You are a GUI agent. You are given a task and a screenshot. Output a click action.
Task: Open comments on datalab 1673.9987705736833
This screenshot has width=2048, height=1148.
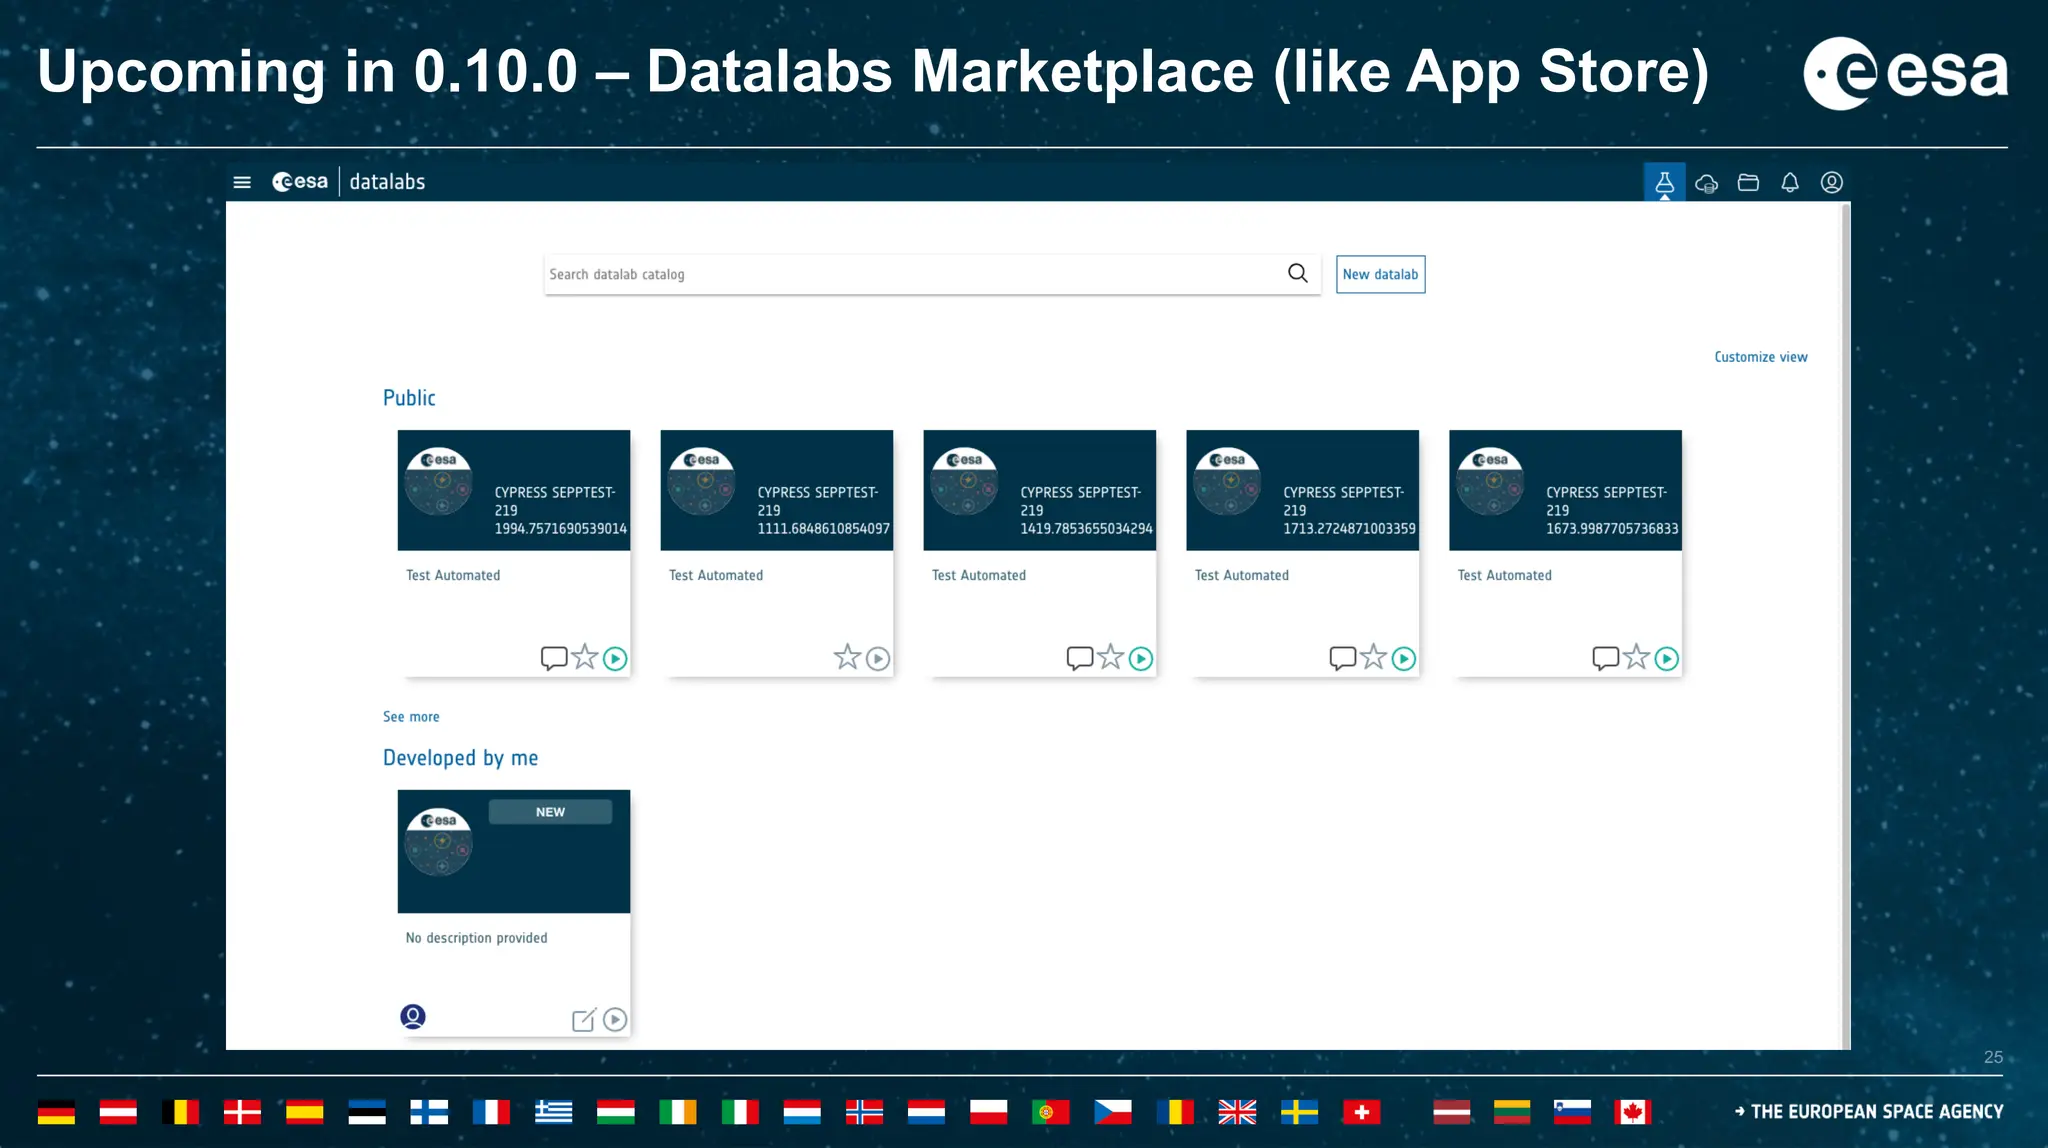click(1606, 658)
